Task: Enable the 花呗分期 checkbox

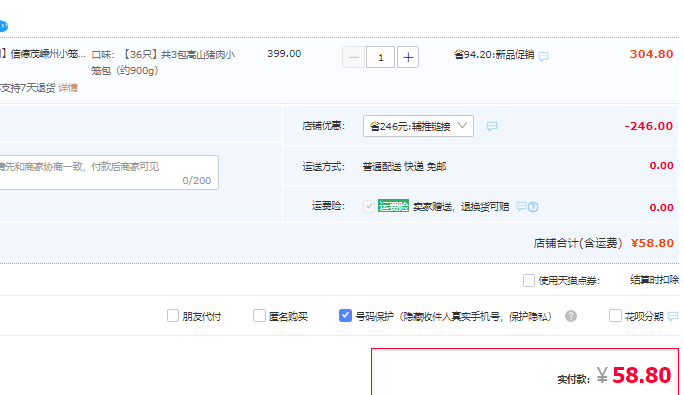Action: click(x=615, y=316)
